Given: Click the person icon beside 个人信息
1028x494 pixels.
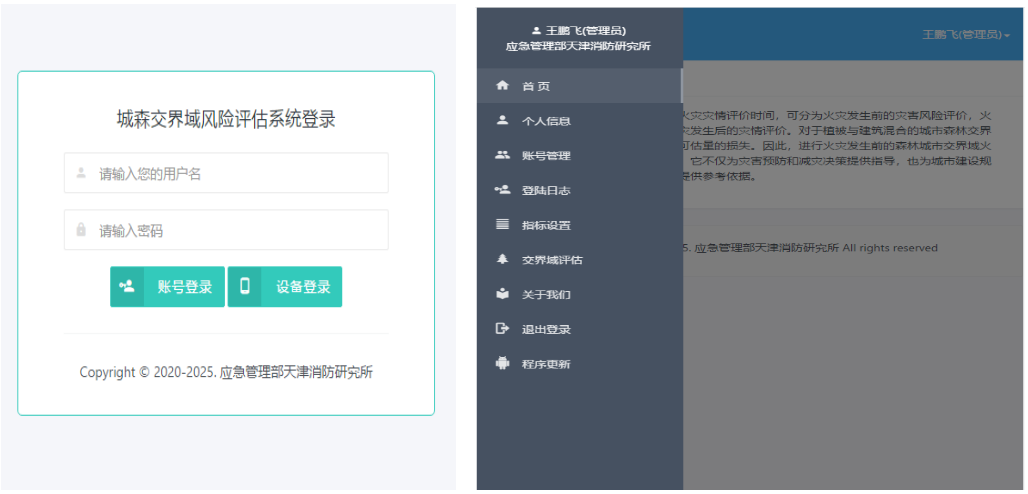Looking at the screenshot, I should [502, 120].
